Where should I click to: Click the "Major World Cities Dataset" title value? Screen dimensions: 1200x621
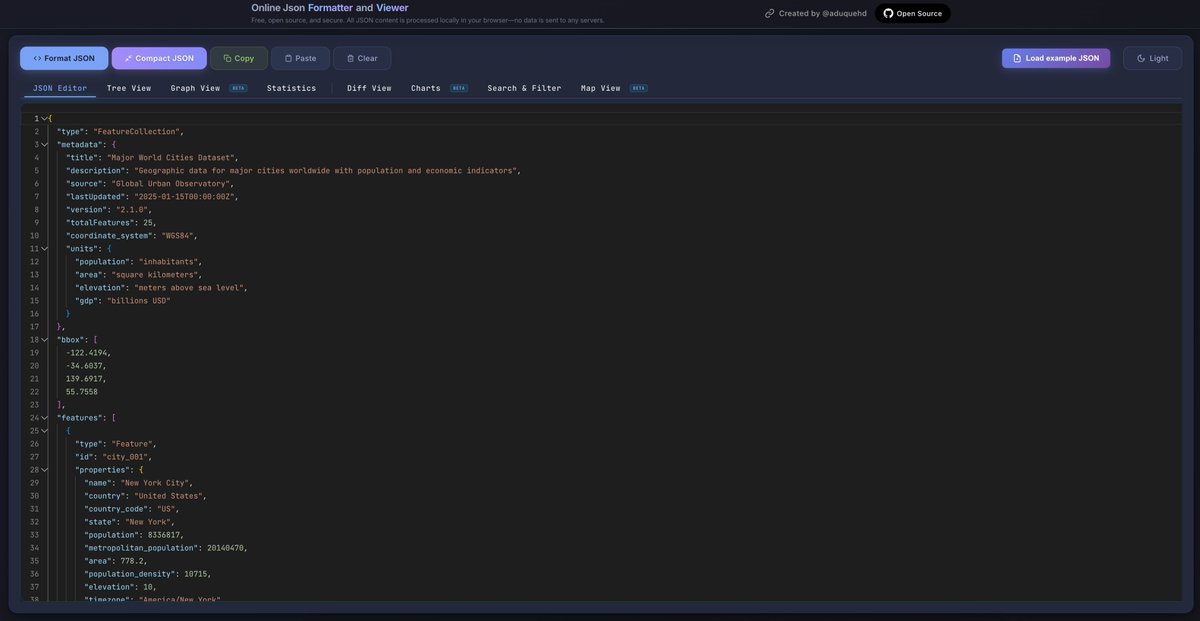pos(171,158)
